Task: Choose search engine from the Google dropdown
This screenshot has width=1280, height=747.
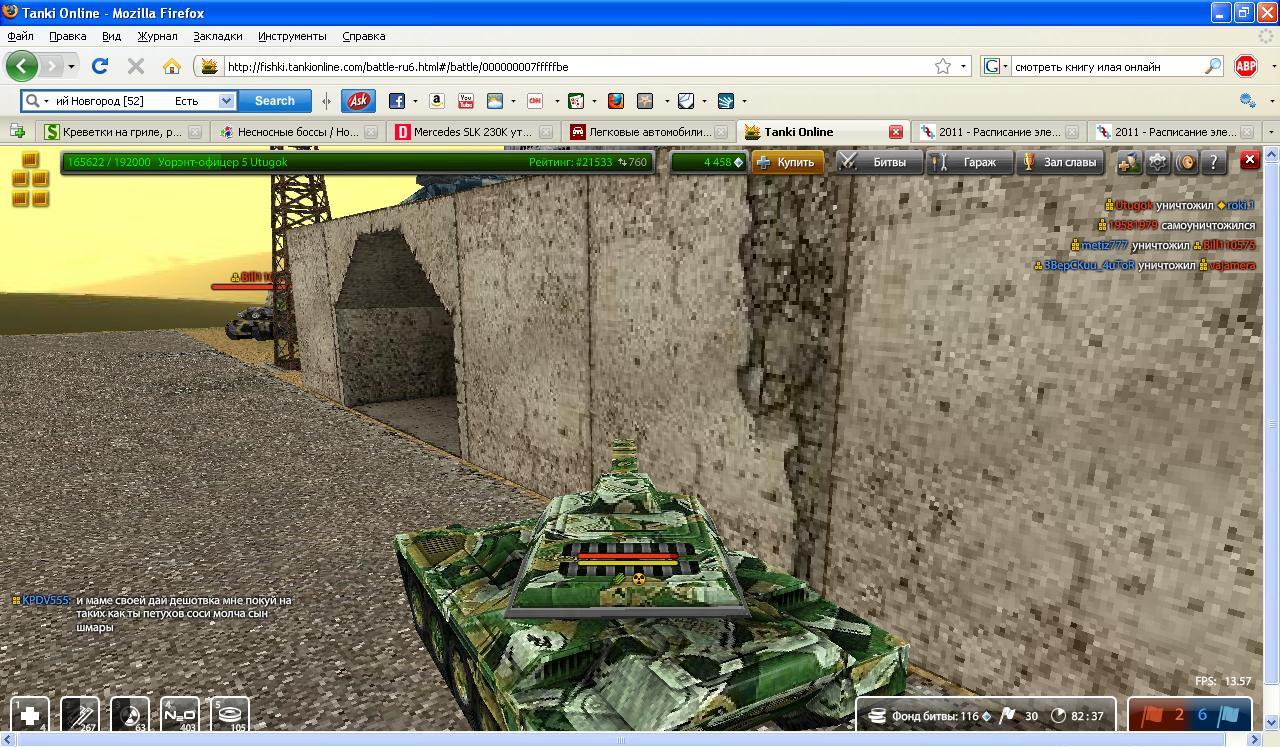Action: click(x=996, y=67)
